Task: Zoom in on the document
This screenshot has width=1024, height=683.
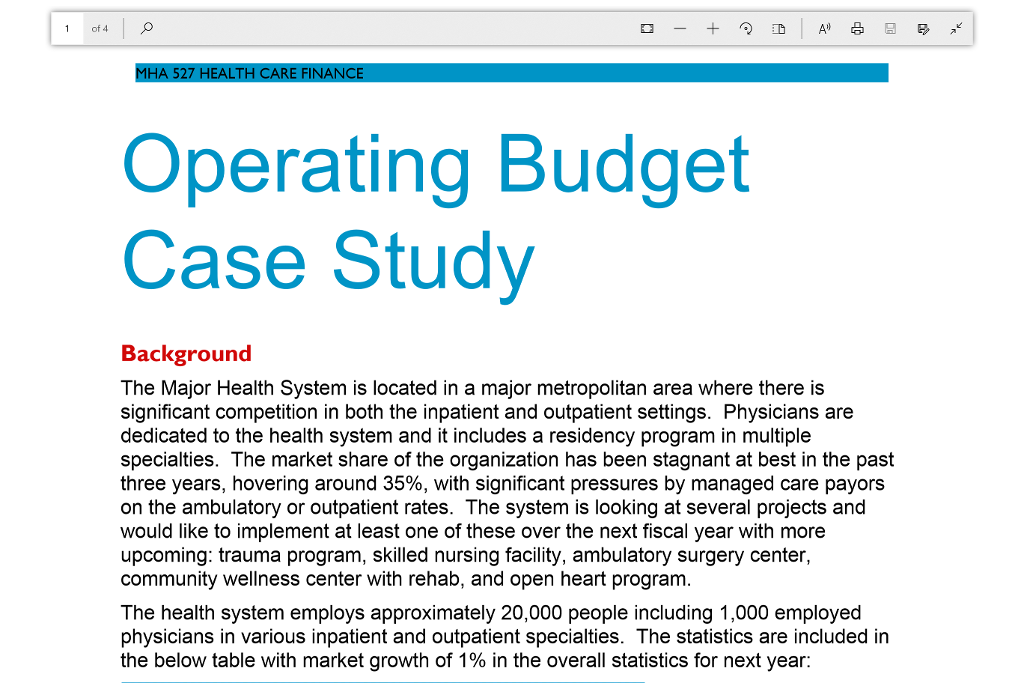Action: coord(713,28)
